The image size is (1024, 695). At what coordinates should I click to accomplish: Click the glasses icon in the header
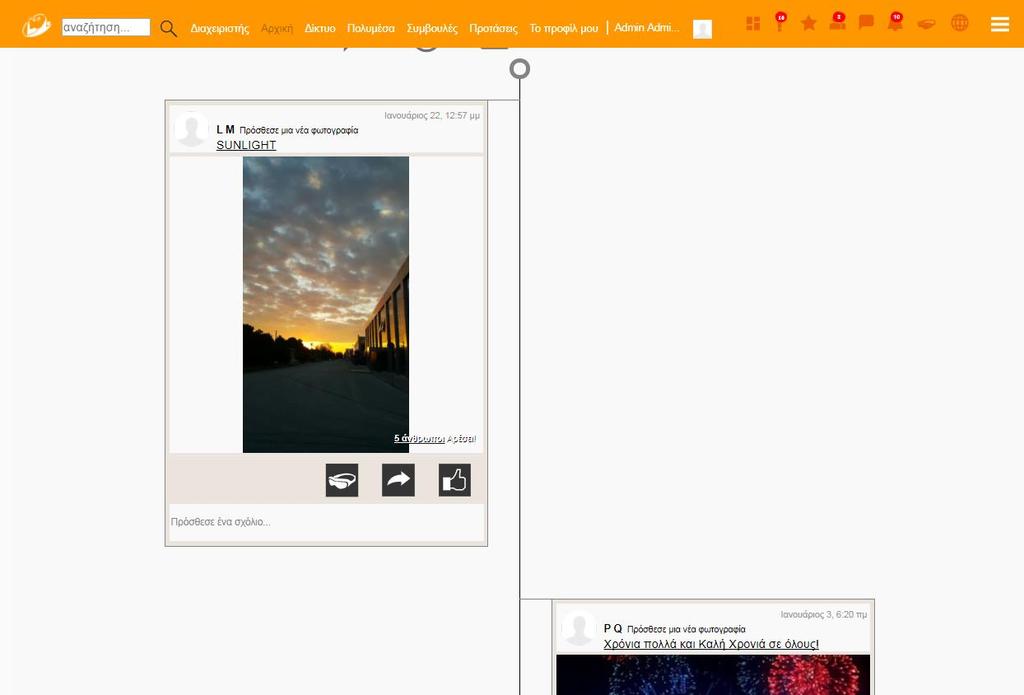pos(926,24)
